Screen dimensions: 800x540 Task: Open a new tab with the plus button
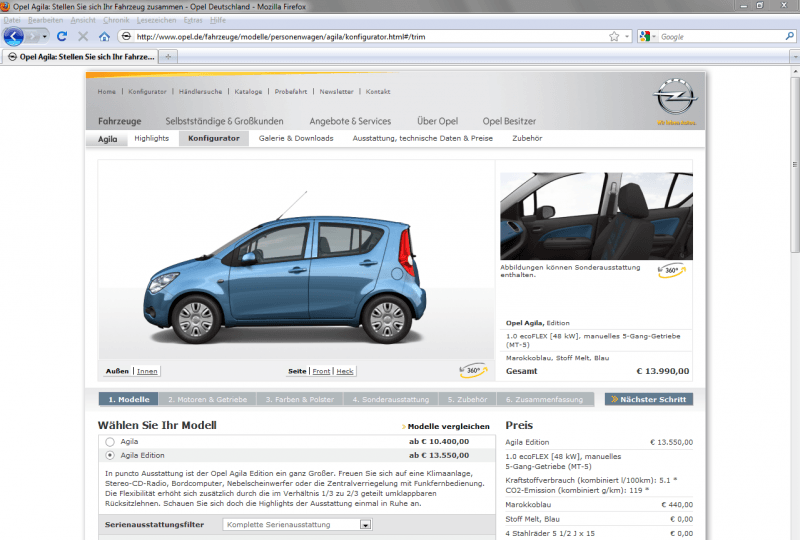coord(168,57)
